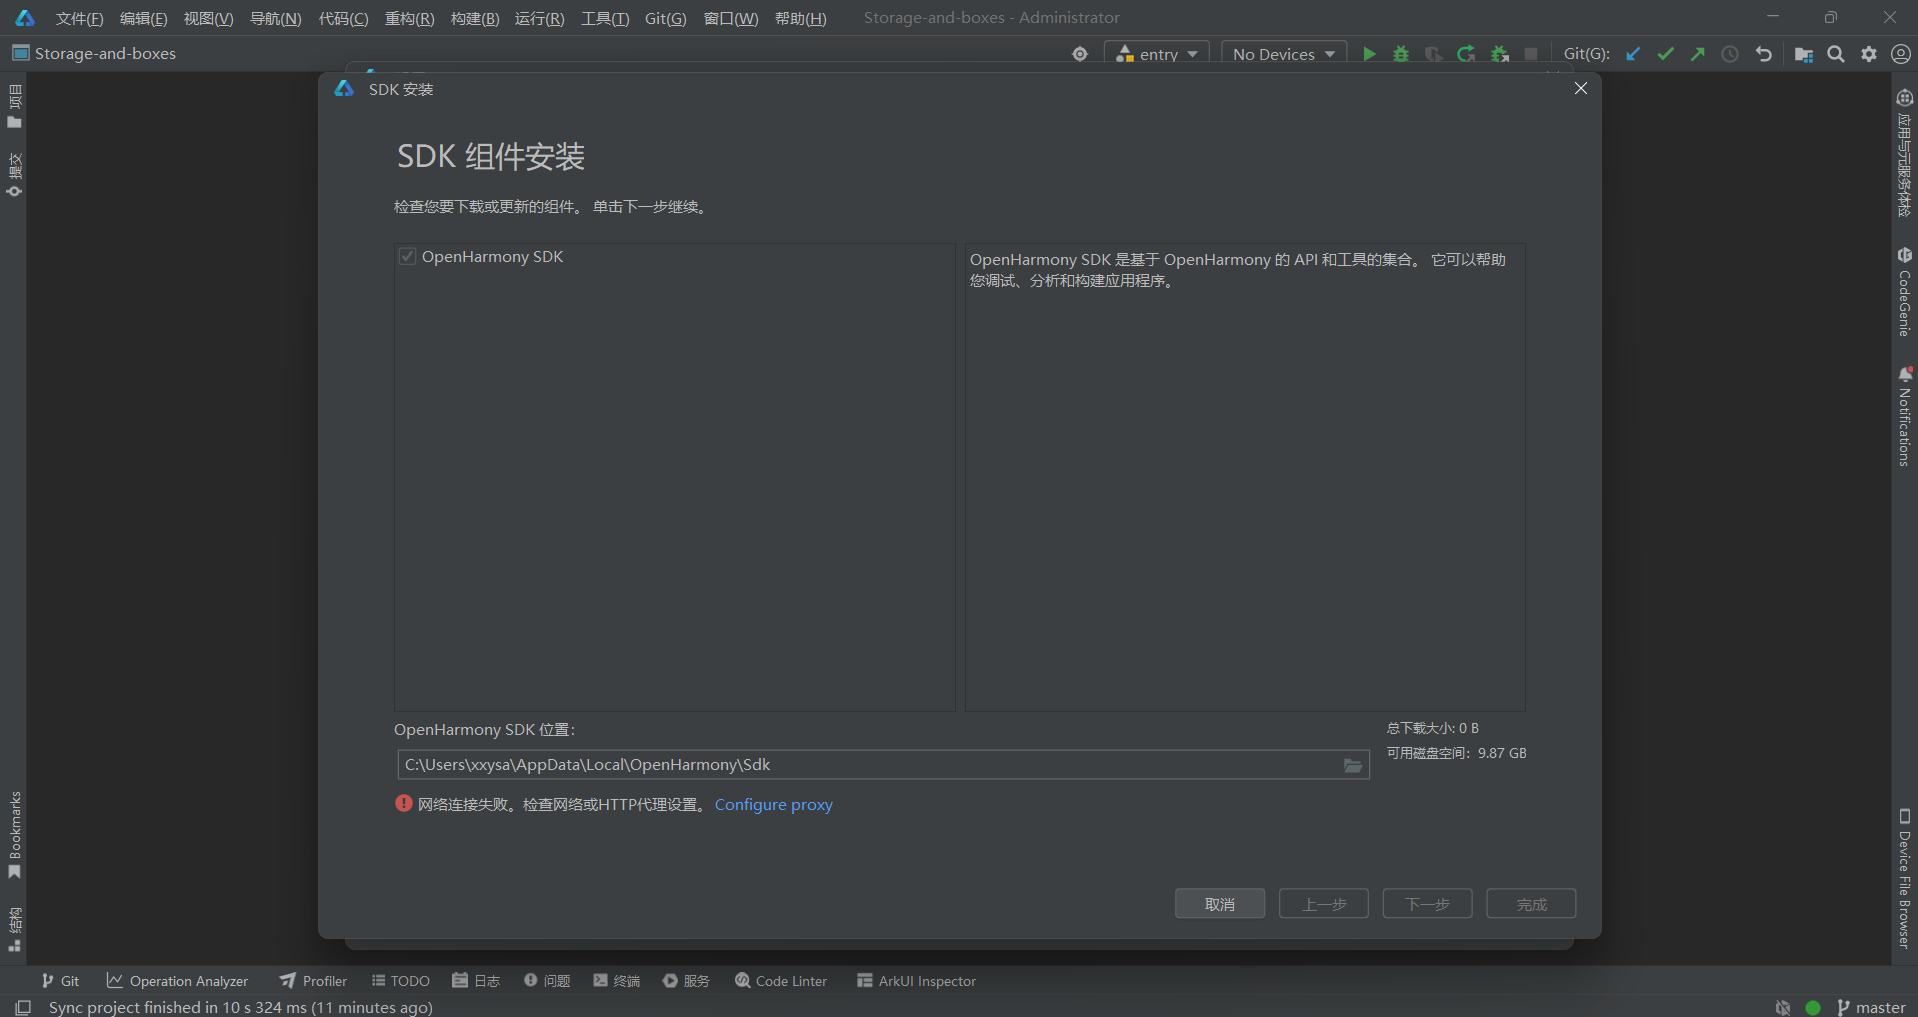Click the 下一步 next button
This screenshot has height=1017, width=1918.
[x=1428, y=904]
